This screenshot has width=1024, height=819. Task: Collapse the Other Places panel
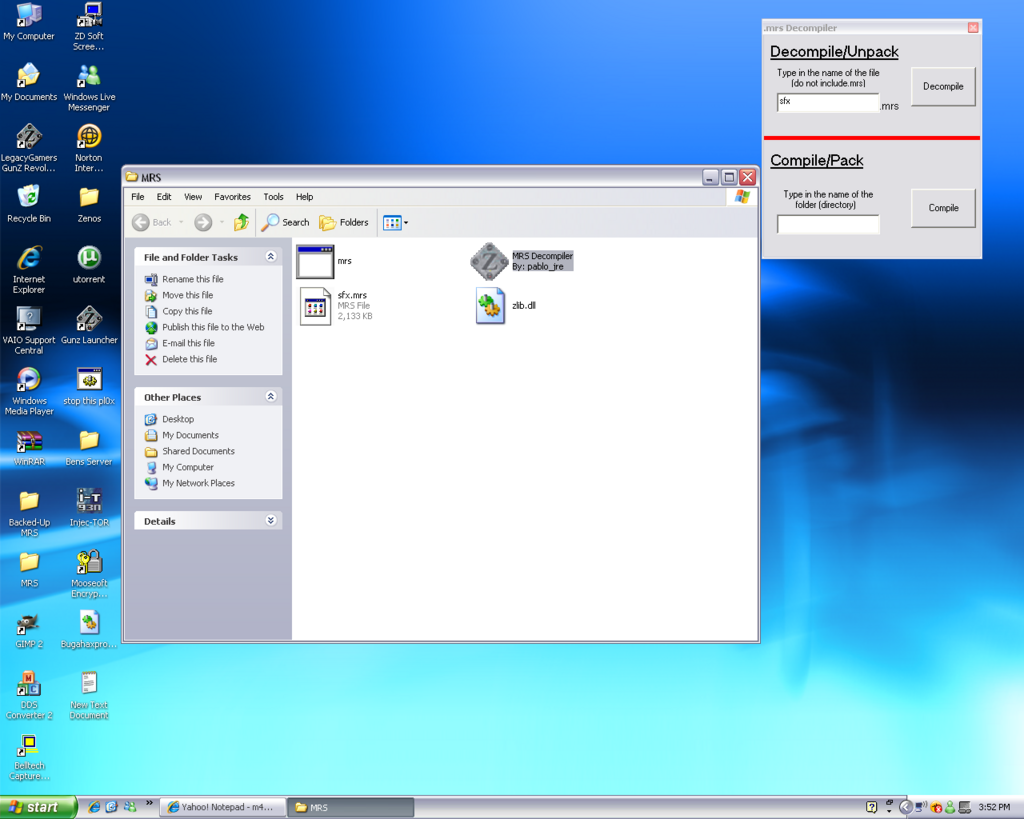click(x=270, y=397)
